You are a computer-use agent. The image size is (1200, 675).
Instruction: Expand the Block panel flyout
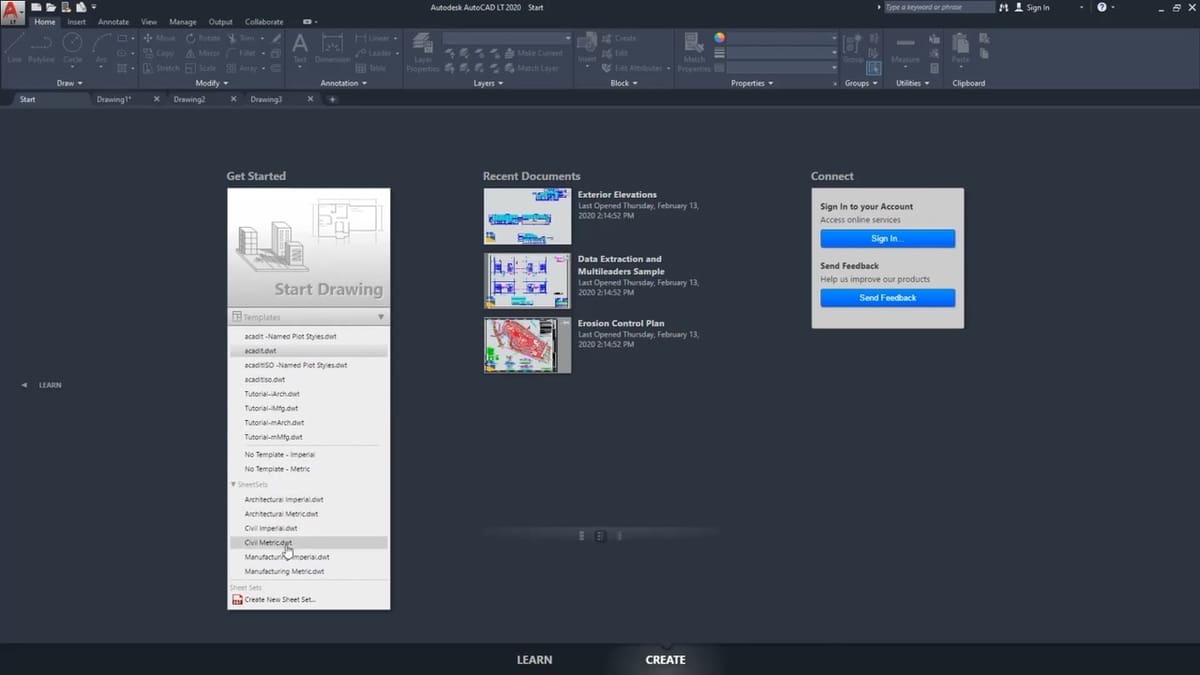tap(624, 83)
